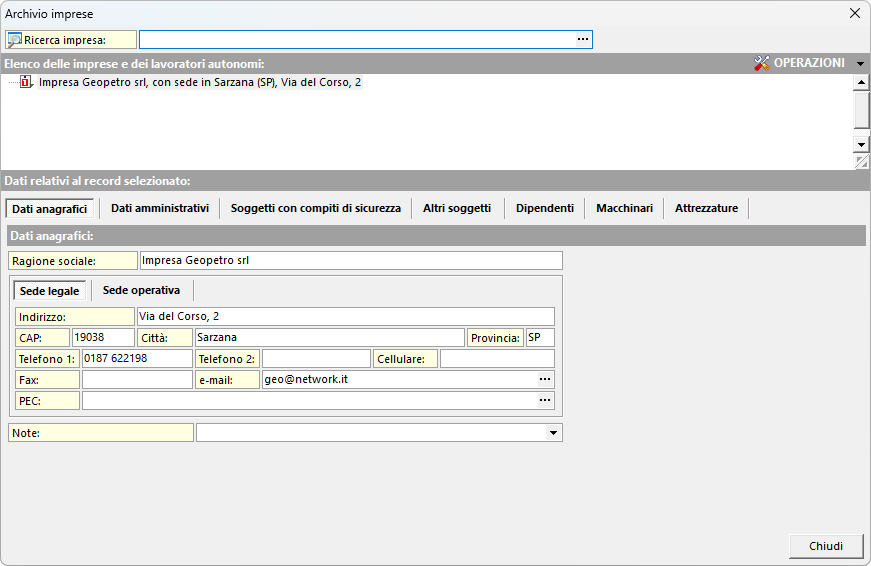
Task: Click the Impresa Geopetro srl company icon
Action: [x=26, y=83]
